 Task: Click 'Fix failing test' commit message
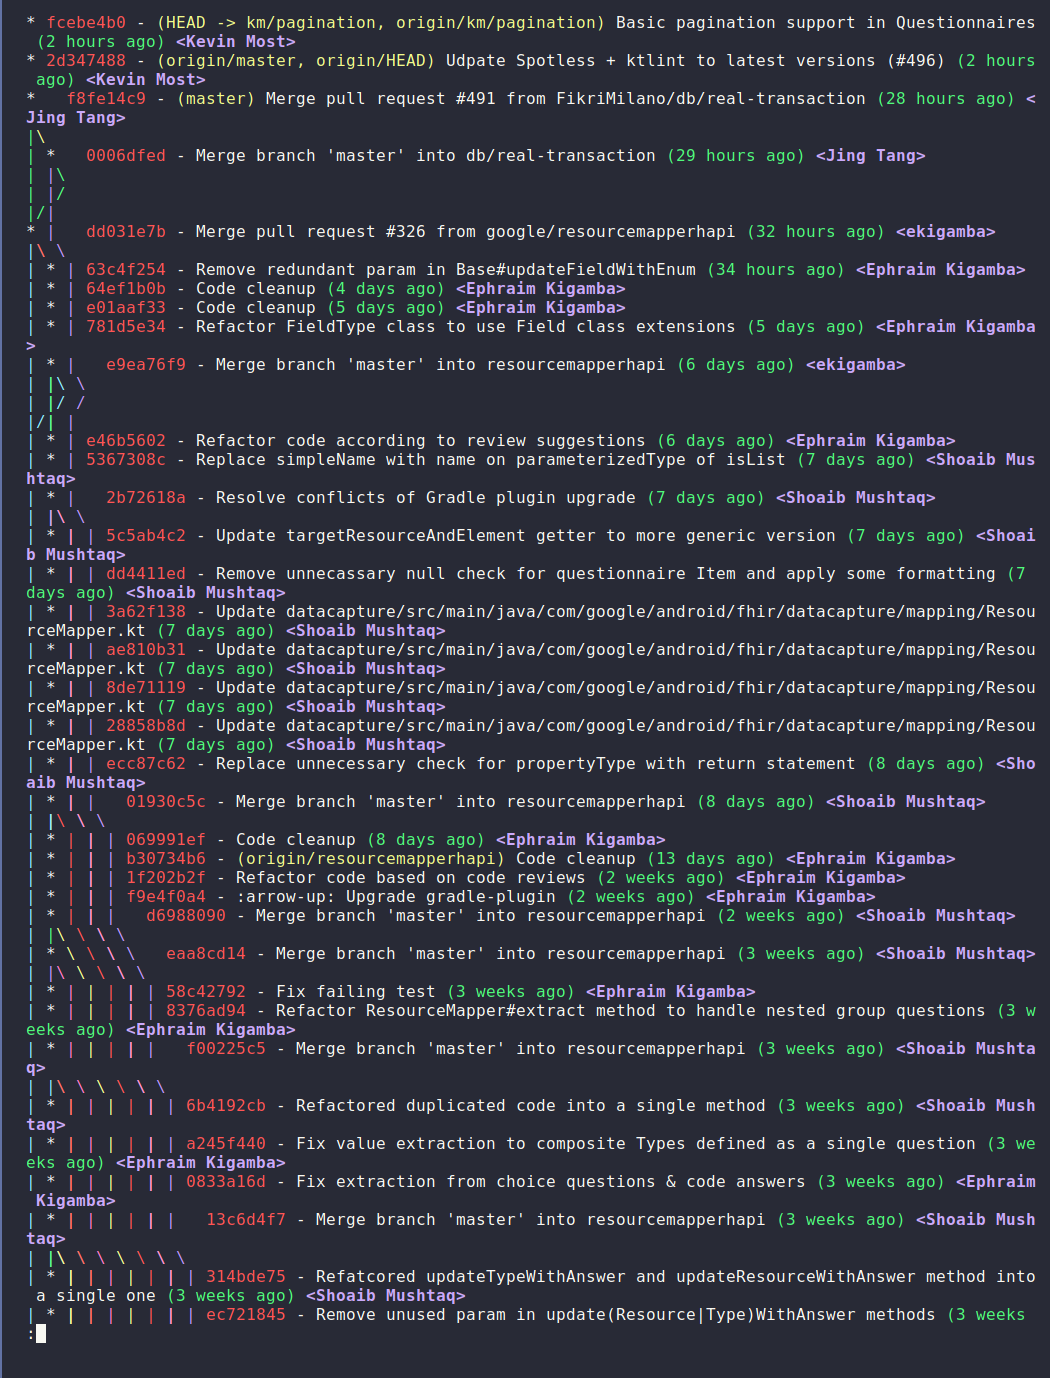point(356,991)
